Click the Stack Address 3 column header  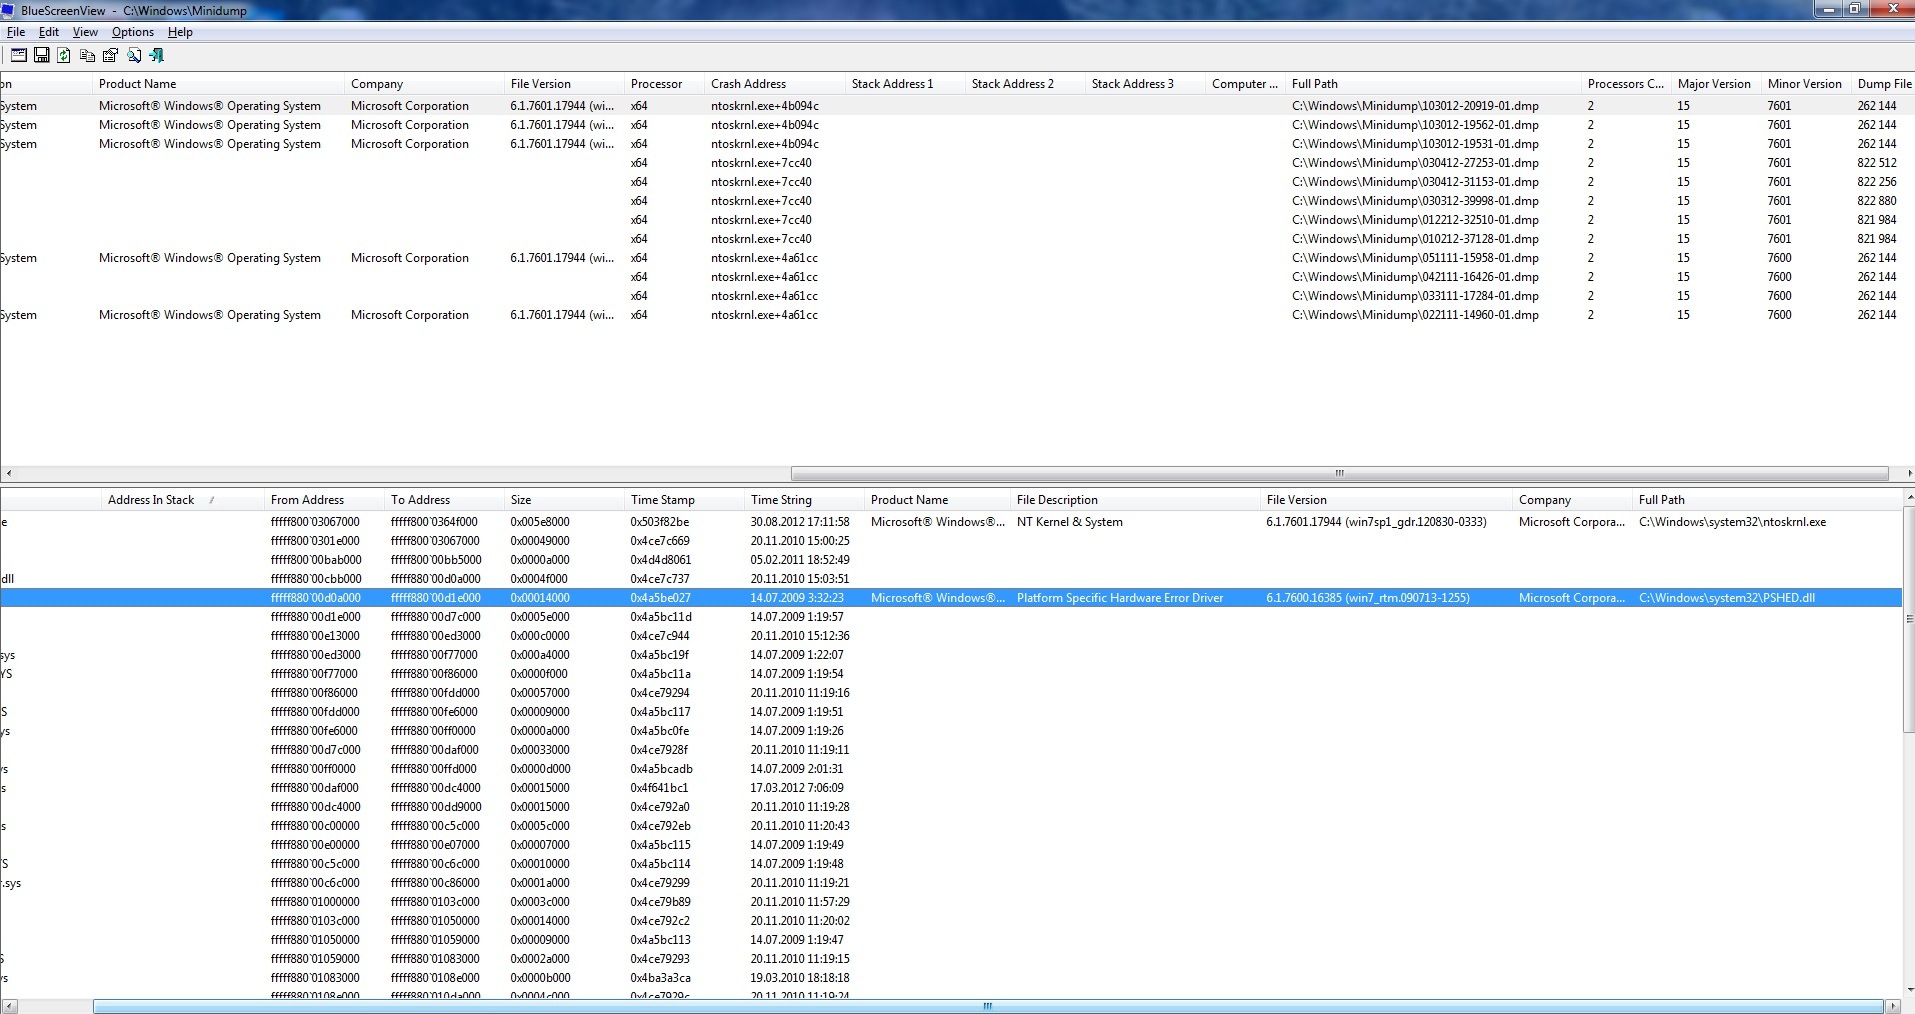pos(1145,84)
